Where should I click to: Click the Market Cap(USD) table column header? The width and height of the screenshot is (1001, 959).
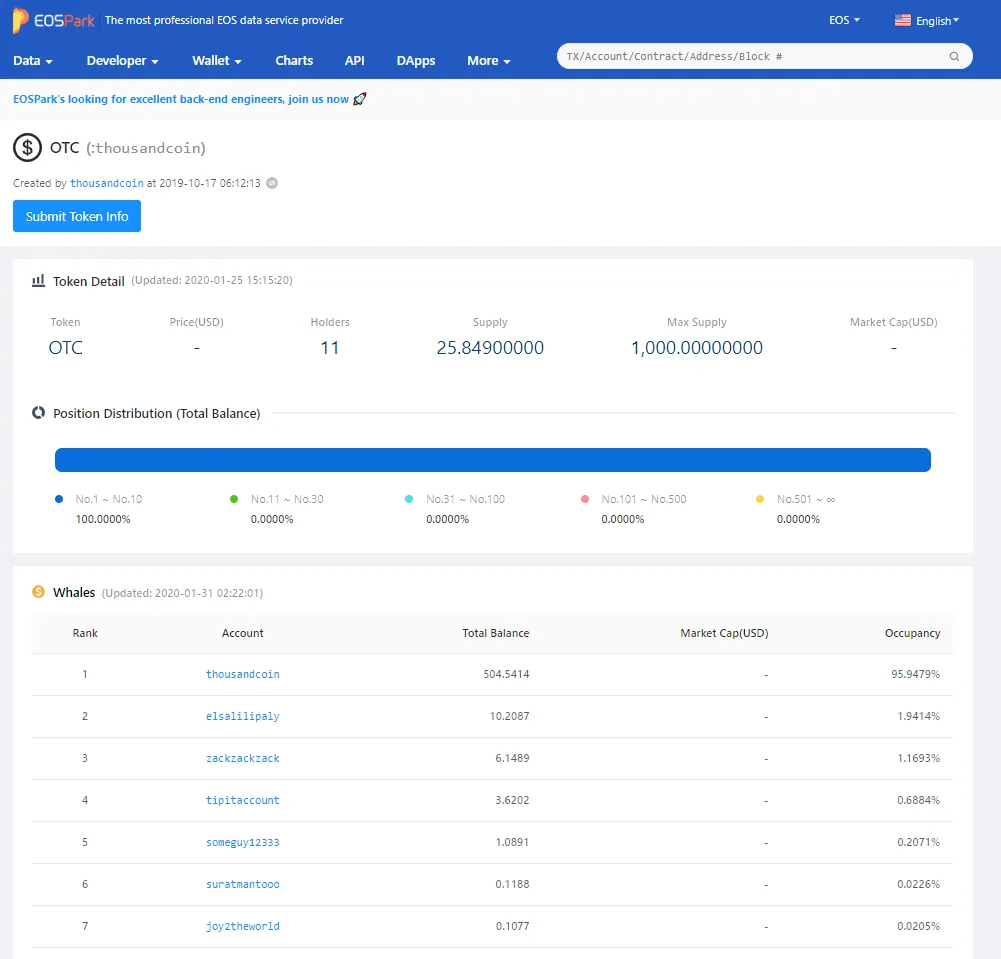(725, 633)
